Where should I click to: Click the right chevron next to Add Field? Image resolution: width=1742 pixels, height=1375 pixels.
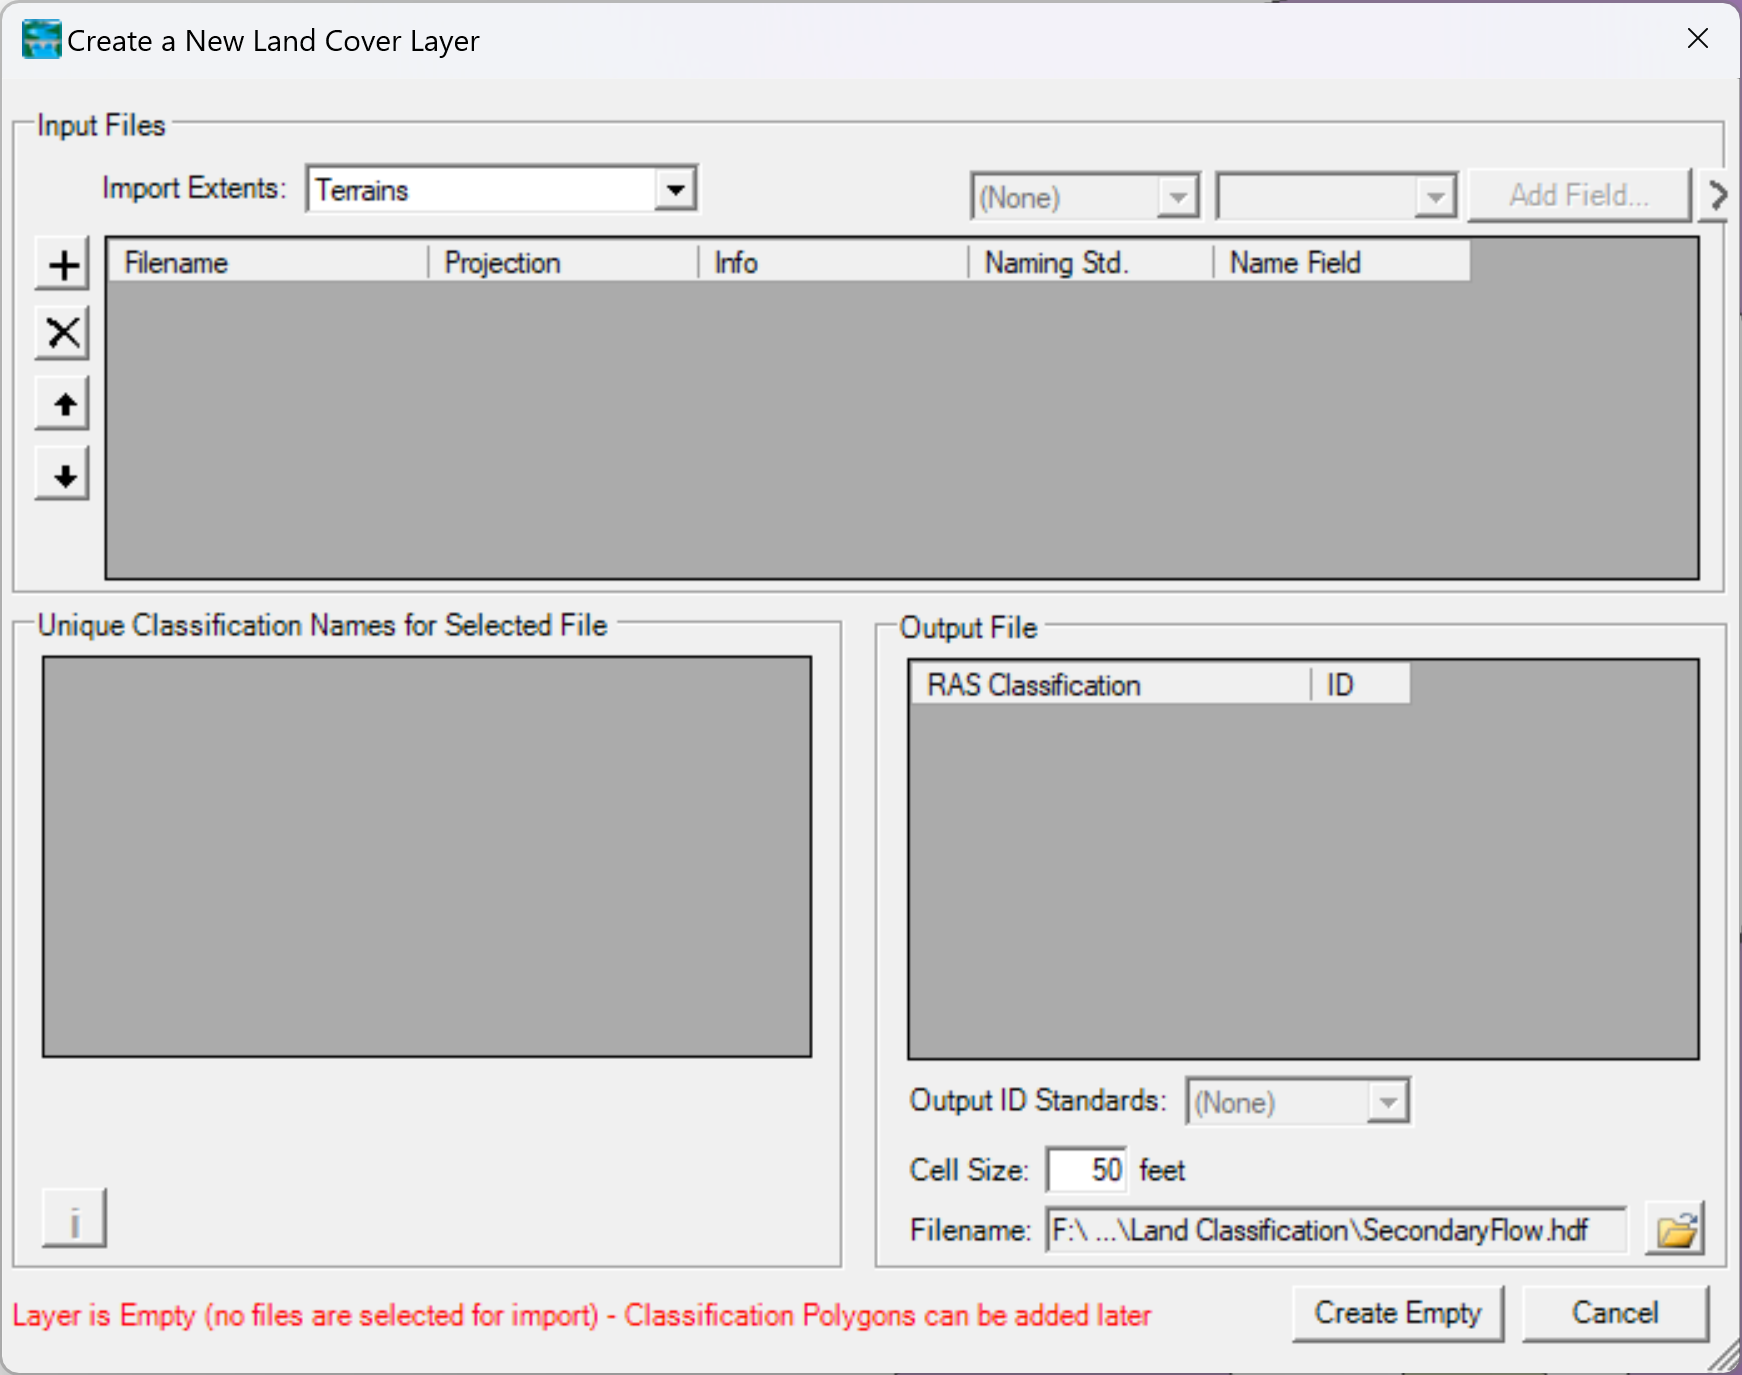1717,195
